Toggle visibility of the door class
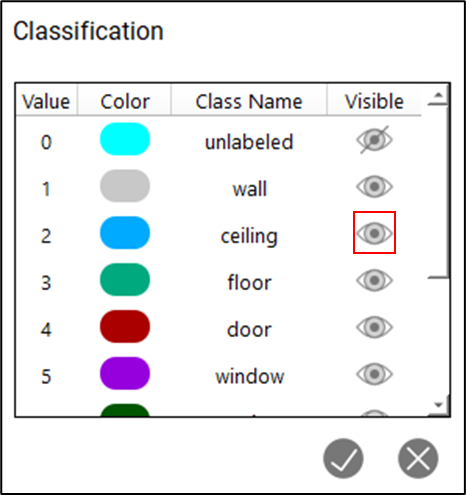Screen dimensions: 466x495 pyautogui.click(x=374, y=327)
